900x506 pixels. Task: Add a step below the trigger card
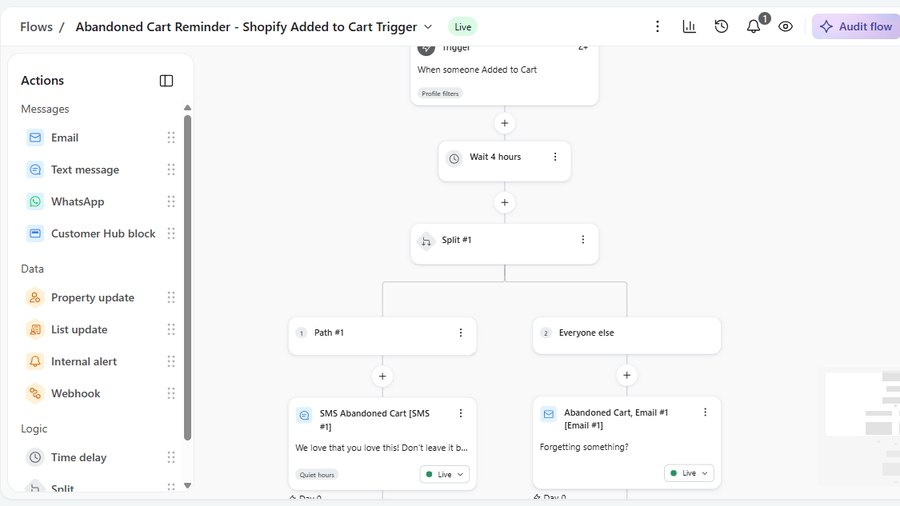point(505,123)
